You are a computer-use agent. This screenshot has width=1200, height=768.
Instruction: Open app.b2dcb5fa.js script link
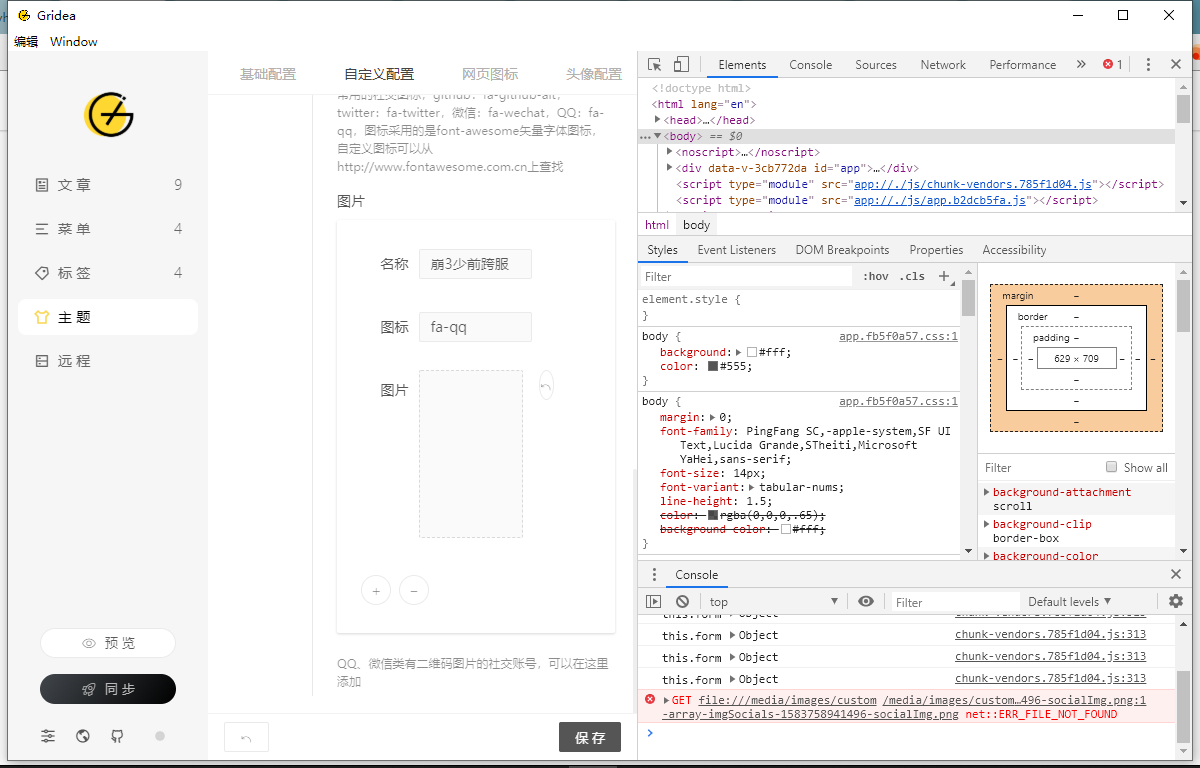[939, 200]
